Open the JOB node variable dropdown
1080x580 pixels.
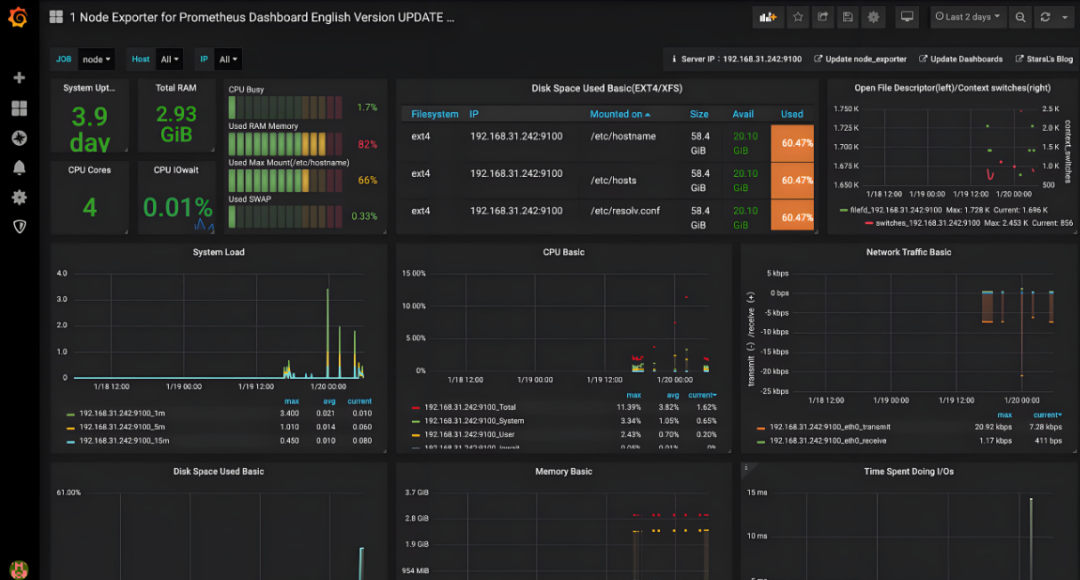[x=96, y=59]
